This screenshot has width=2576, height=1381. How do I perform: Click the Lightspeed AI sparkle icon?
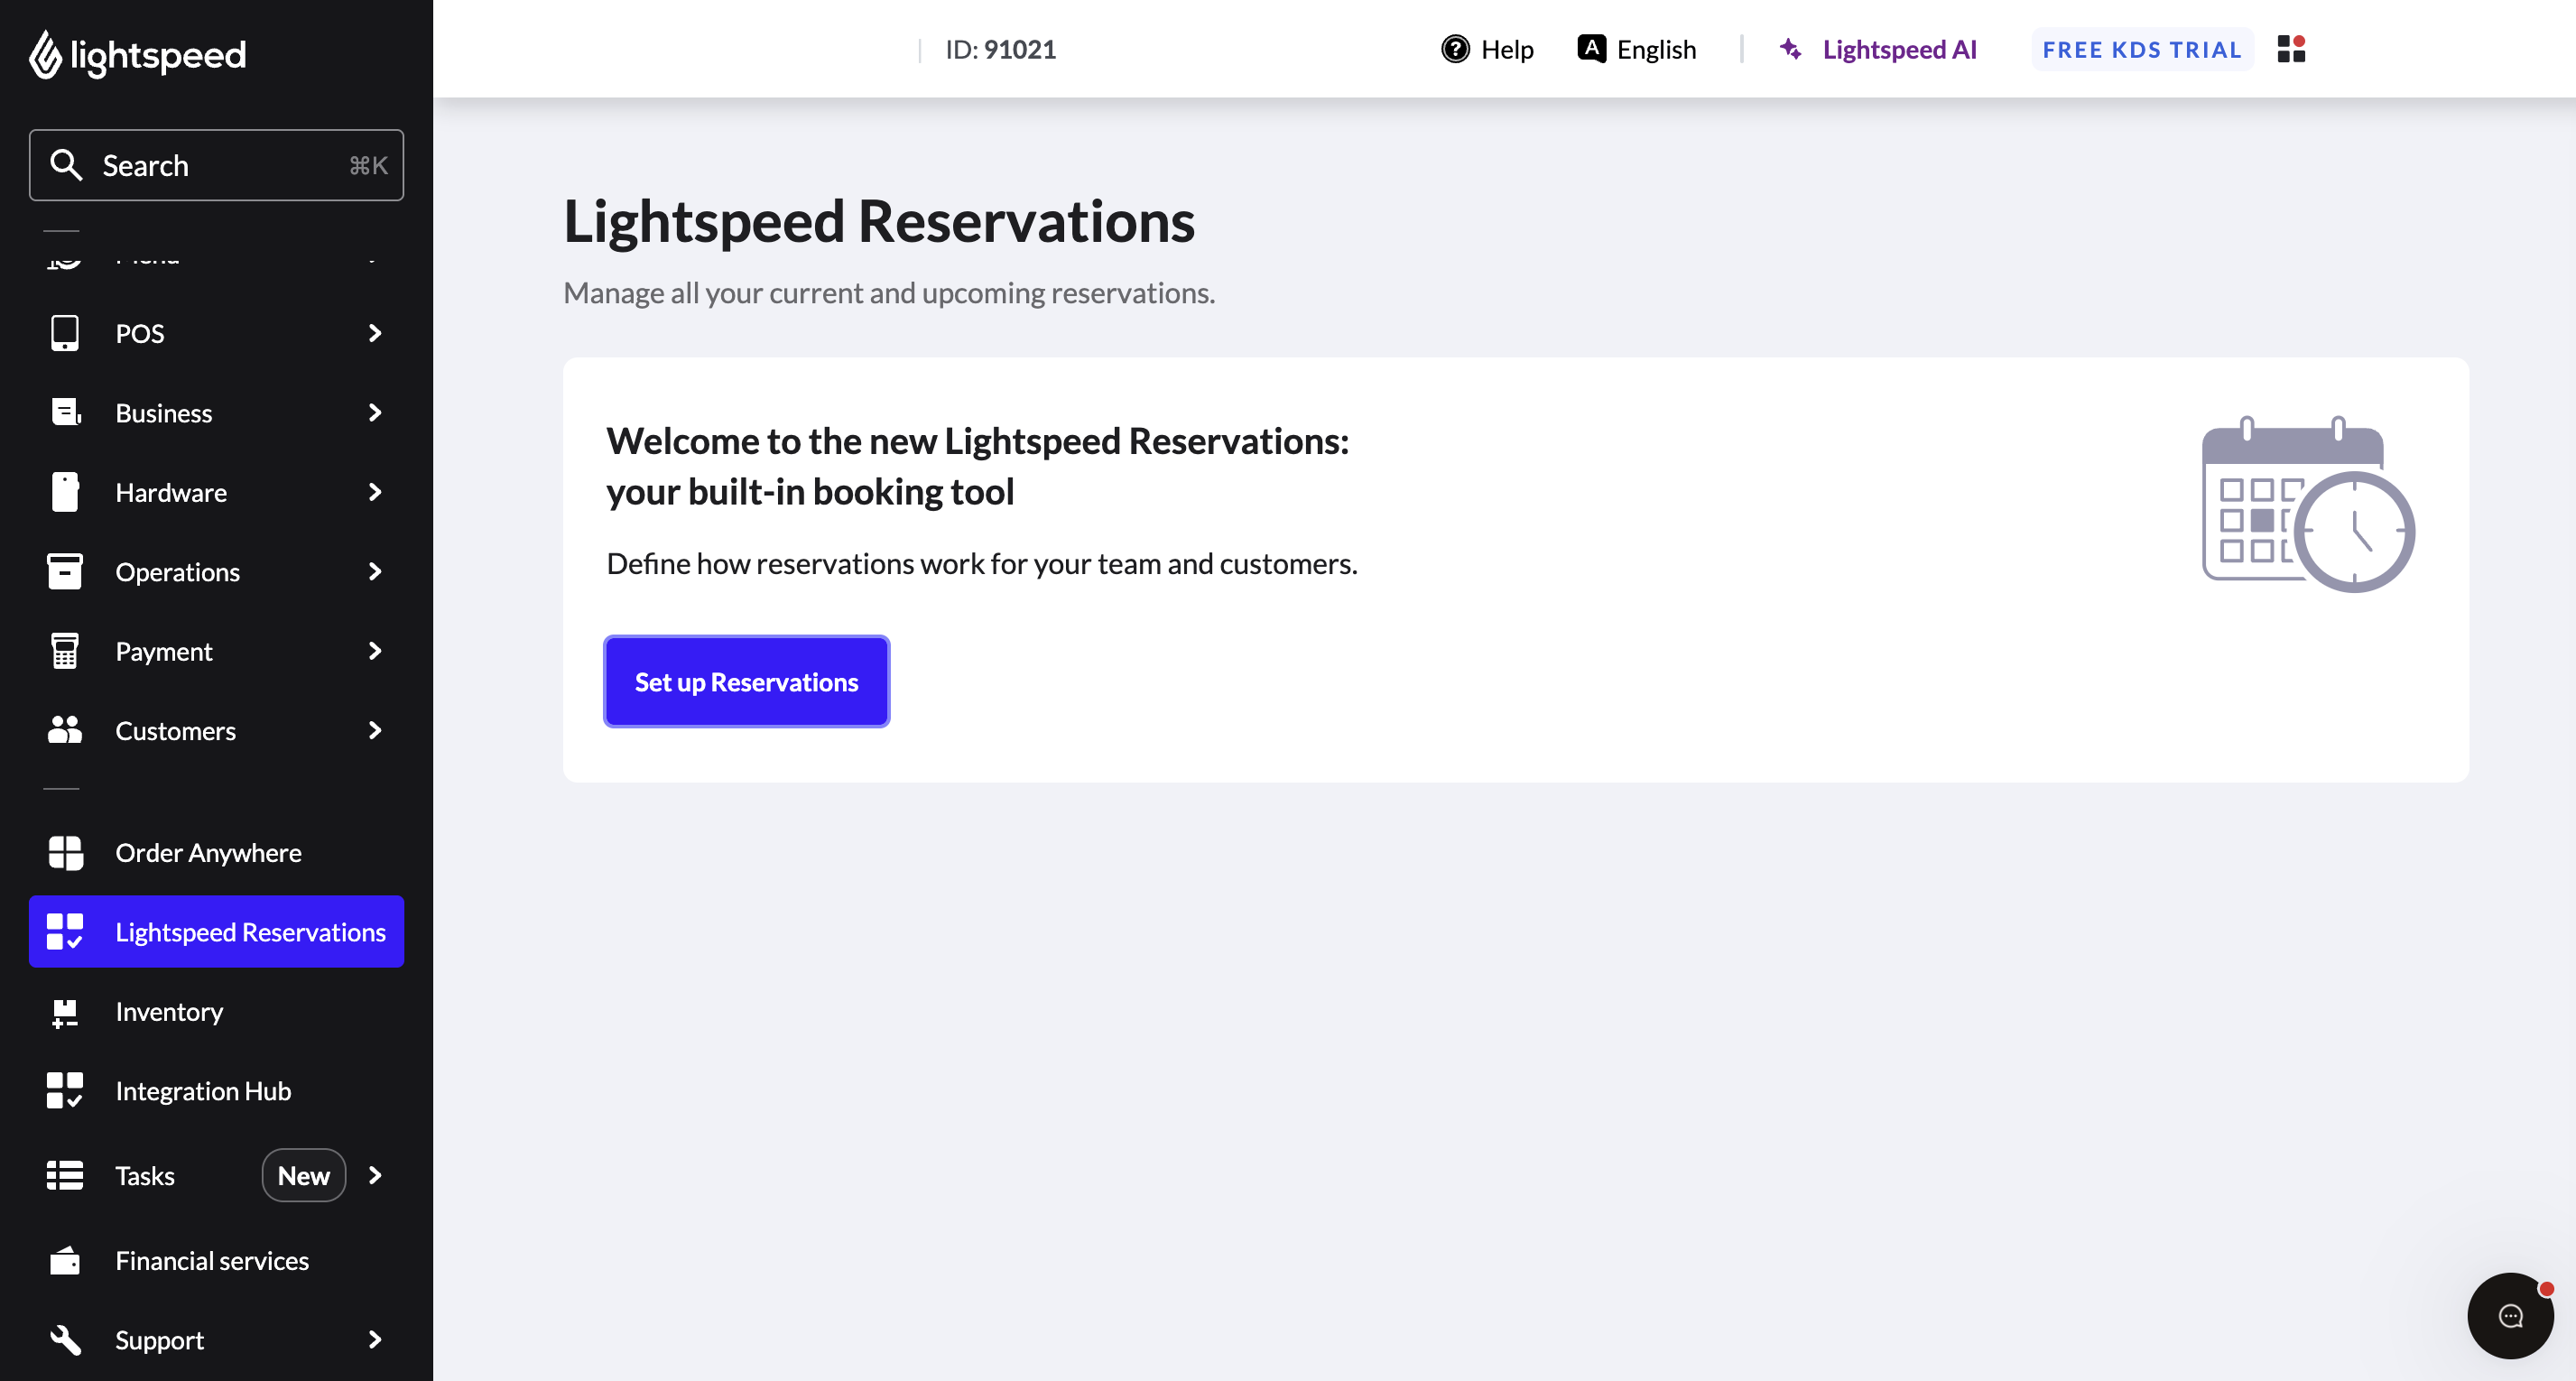coord(1791,49)
